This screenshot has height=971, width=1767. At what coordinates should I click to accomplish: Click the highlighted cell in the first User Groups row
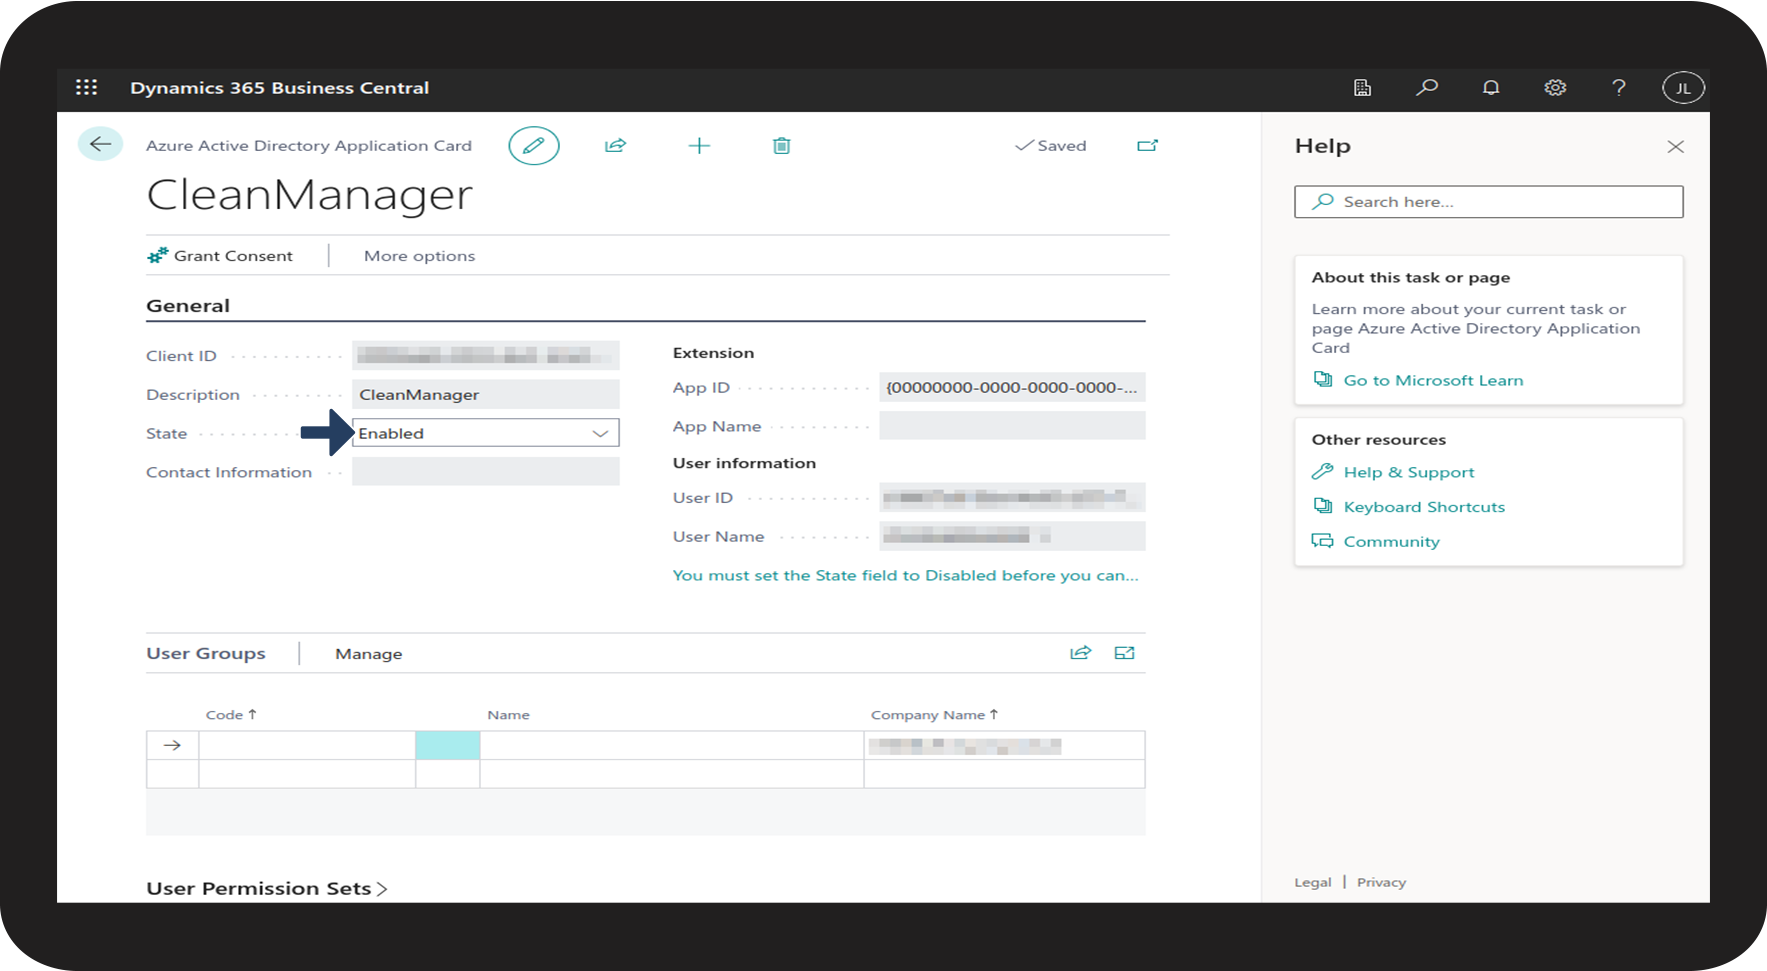point(448,745)
